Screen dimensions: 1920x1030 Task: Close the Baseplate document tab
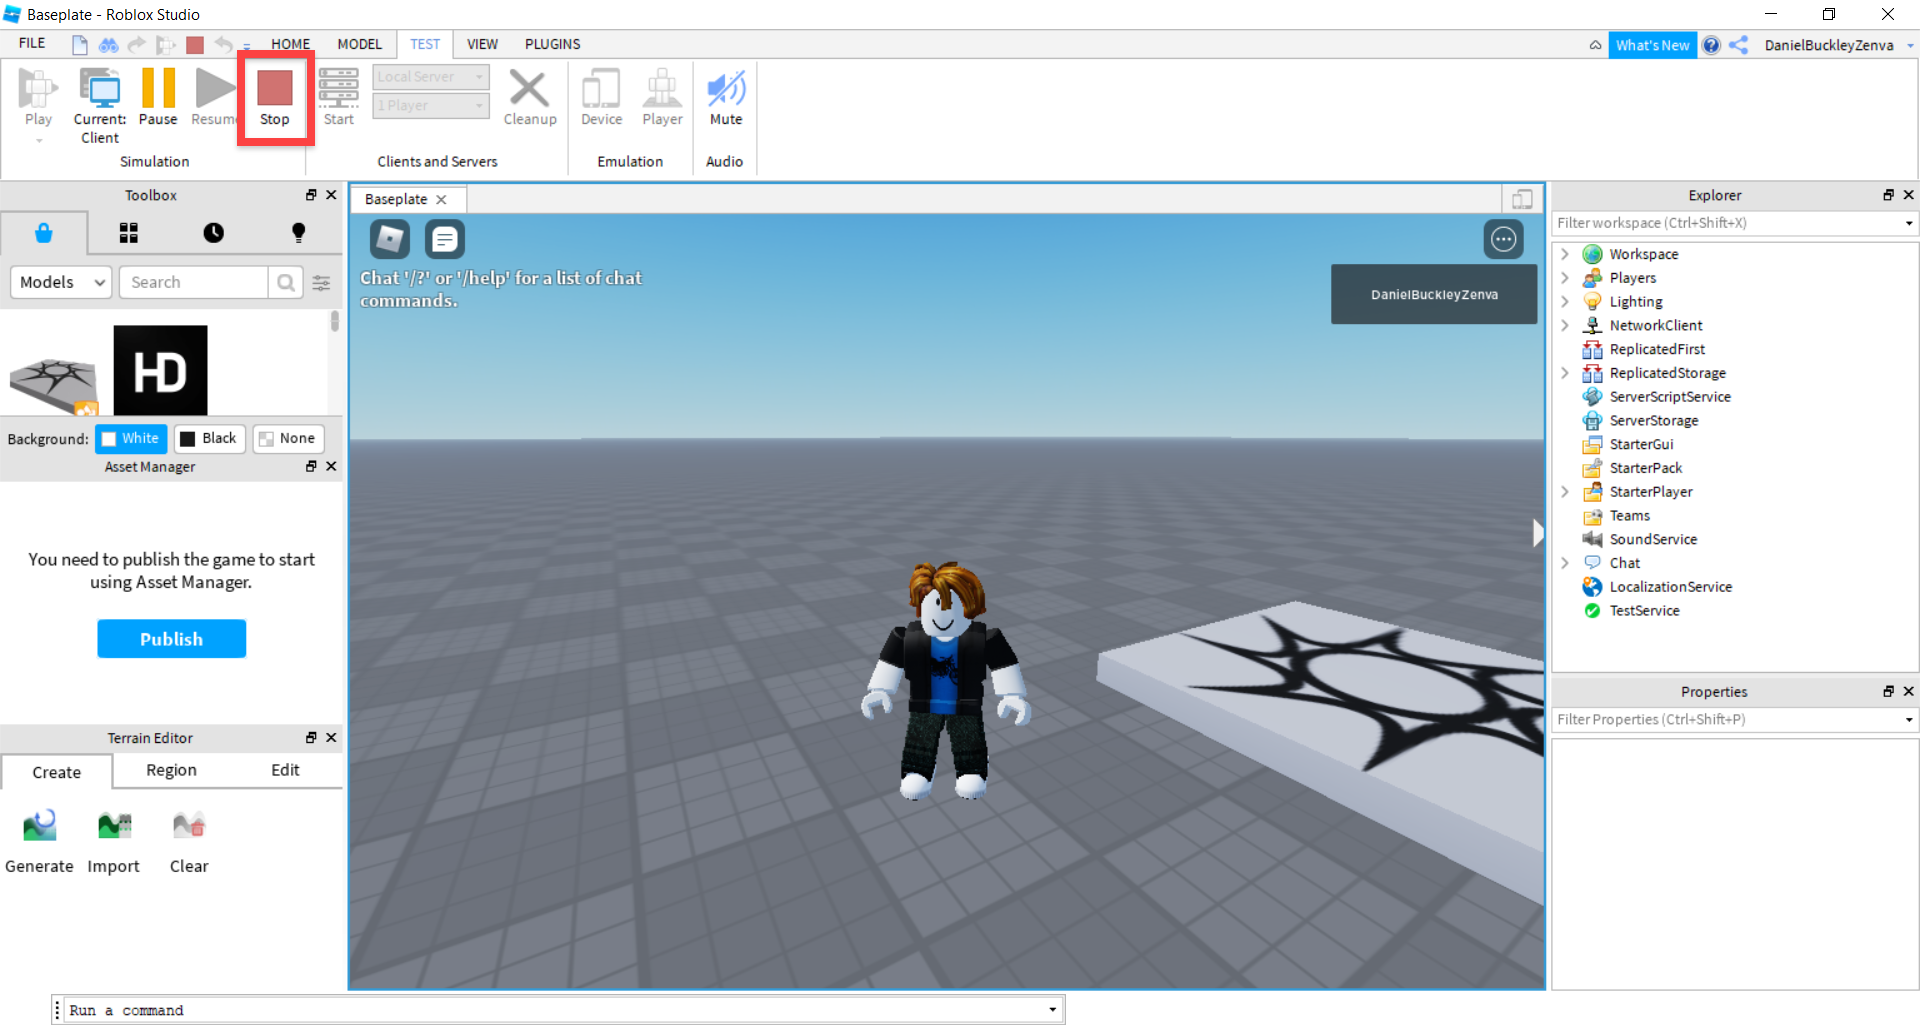coord(441,199)
